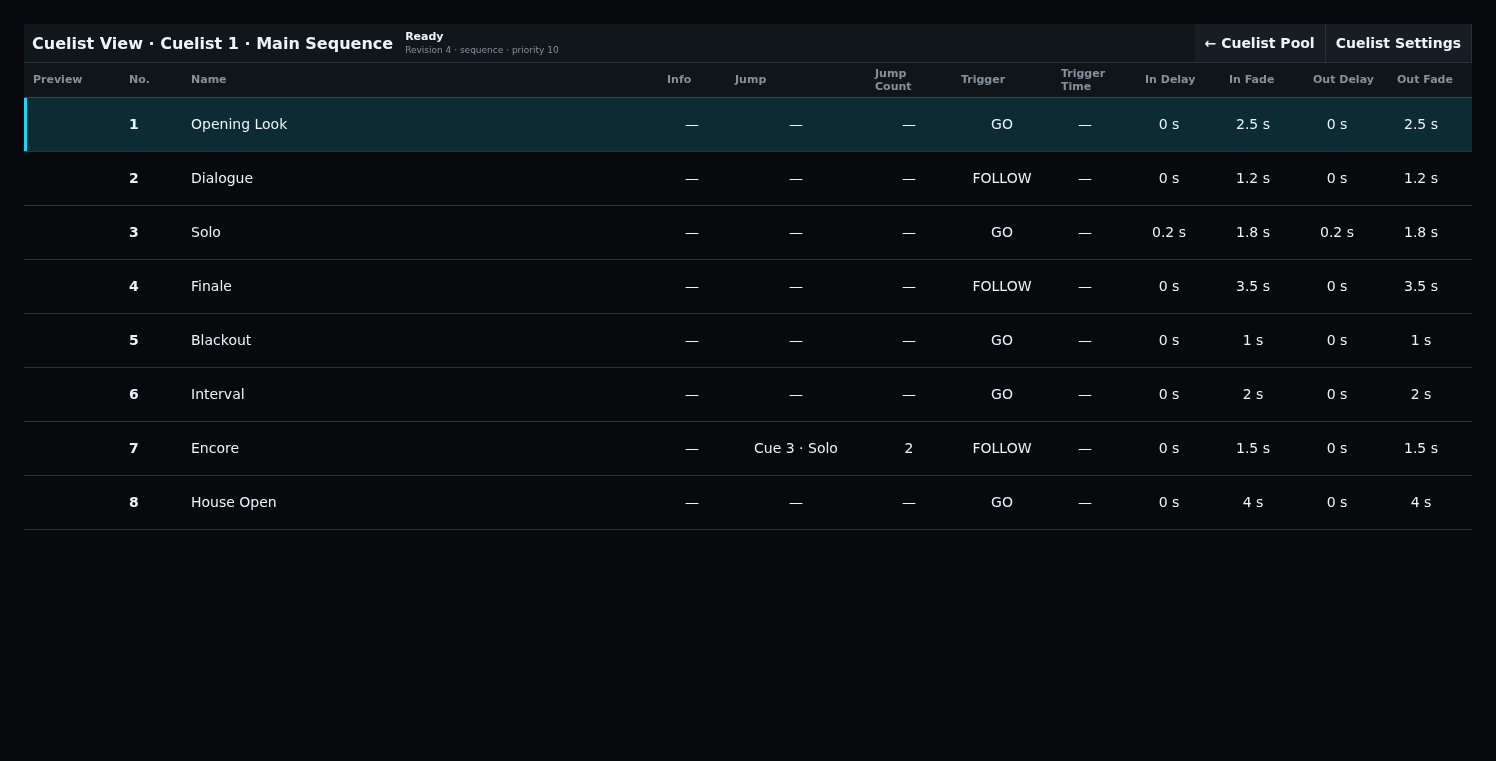Viewport: 1496px width, 761px height.
Task: Click the Solo cue's In Delay 0.2 s
Action: pyautogui.click(x=1169, y=232)
